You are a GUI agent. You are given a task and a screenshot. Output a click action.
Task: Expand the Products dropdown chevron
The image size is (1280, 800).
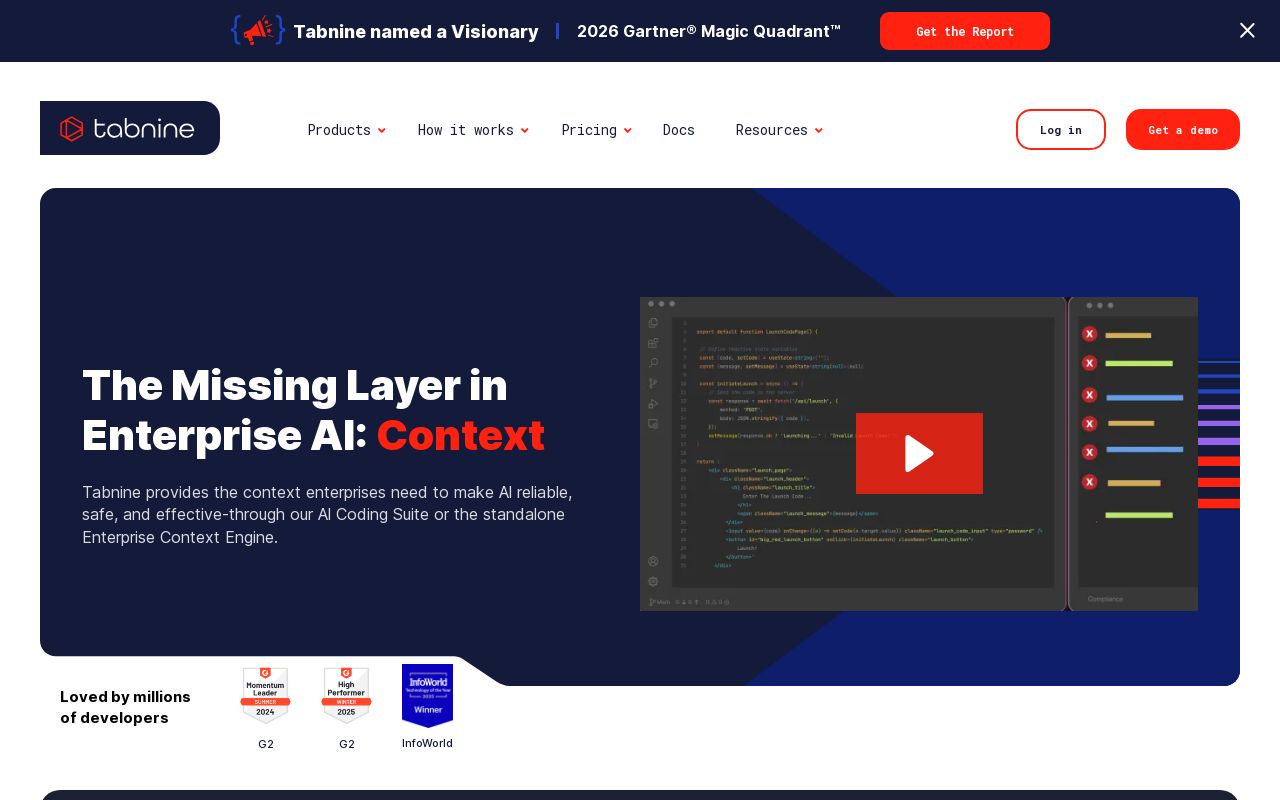tap(382, 130)
